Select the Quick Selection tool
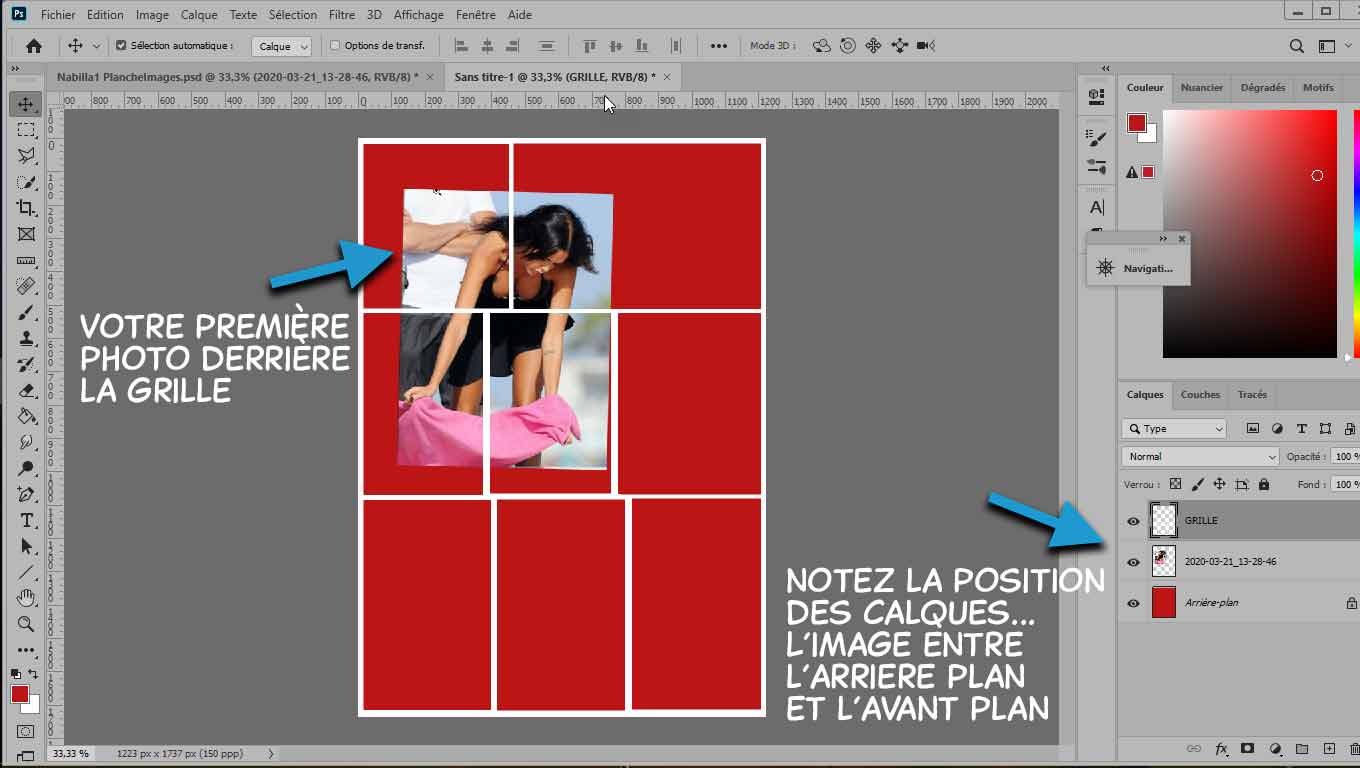This screenshot has height=768, width=1360. tap(26, 182)
